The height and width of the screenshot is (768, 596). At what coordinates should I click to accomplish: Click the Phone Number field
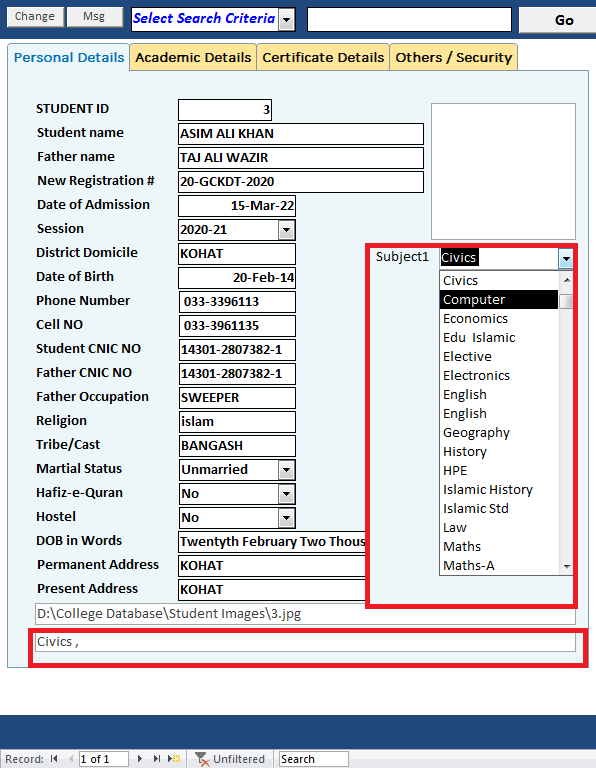click(x=237, y=302)
